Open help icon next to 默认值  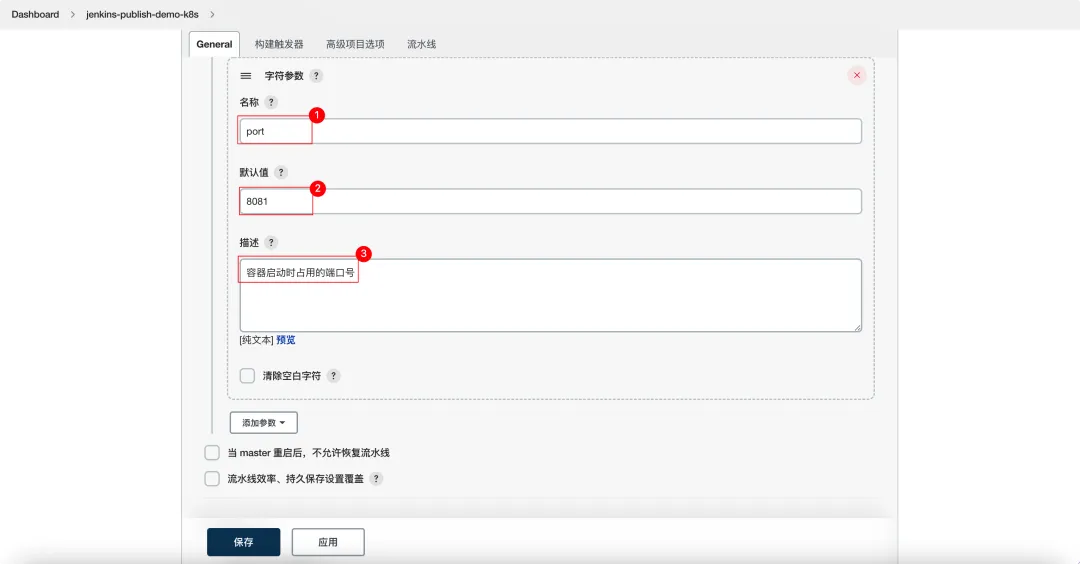point(281,172)
